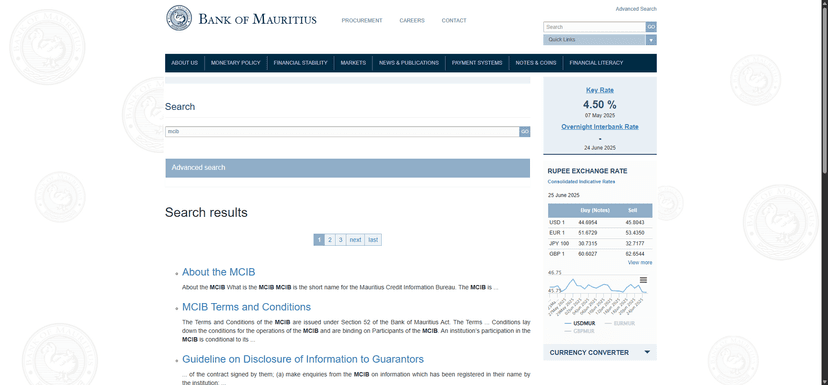Go to results page 3

pos(341,240)
